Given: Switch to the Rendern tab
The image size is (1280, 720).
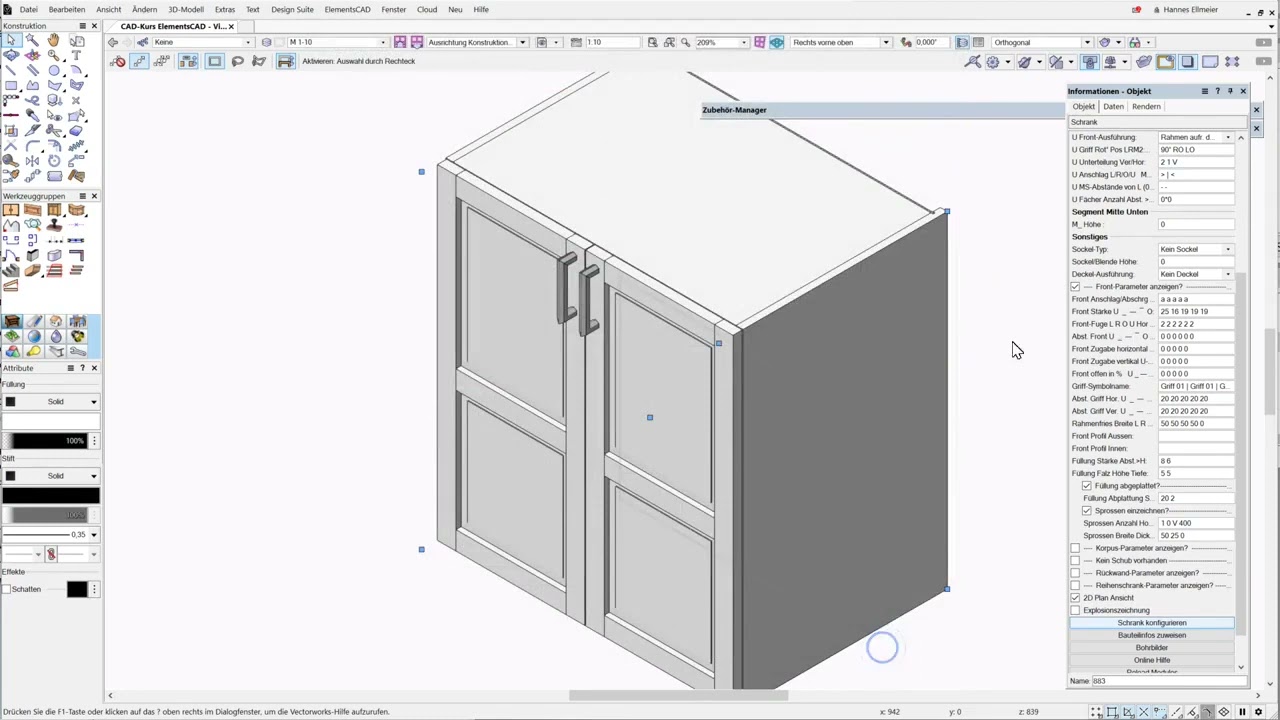Looking at the screenshot, I should tap(1146, 106).
